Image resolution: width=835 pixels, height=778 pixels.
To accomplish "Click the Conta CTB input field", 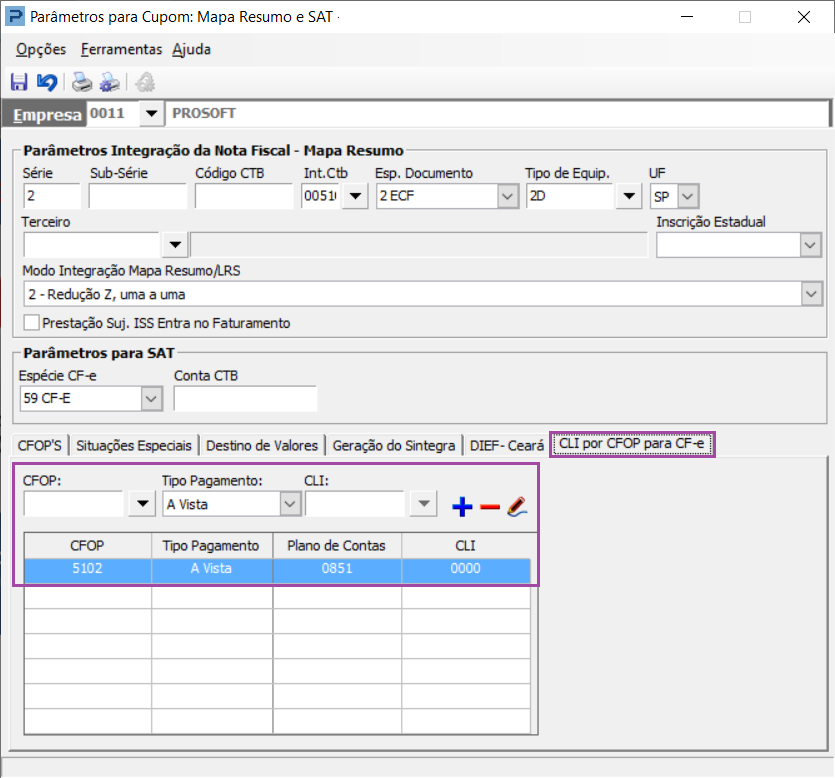I will (x=245, y=398).
